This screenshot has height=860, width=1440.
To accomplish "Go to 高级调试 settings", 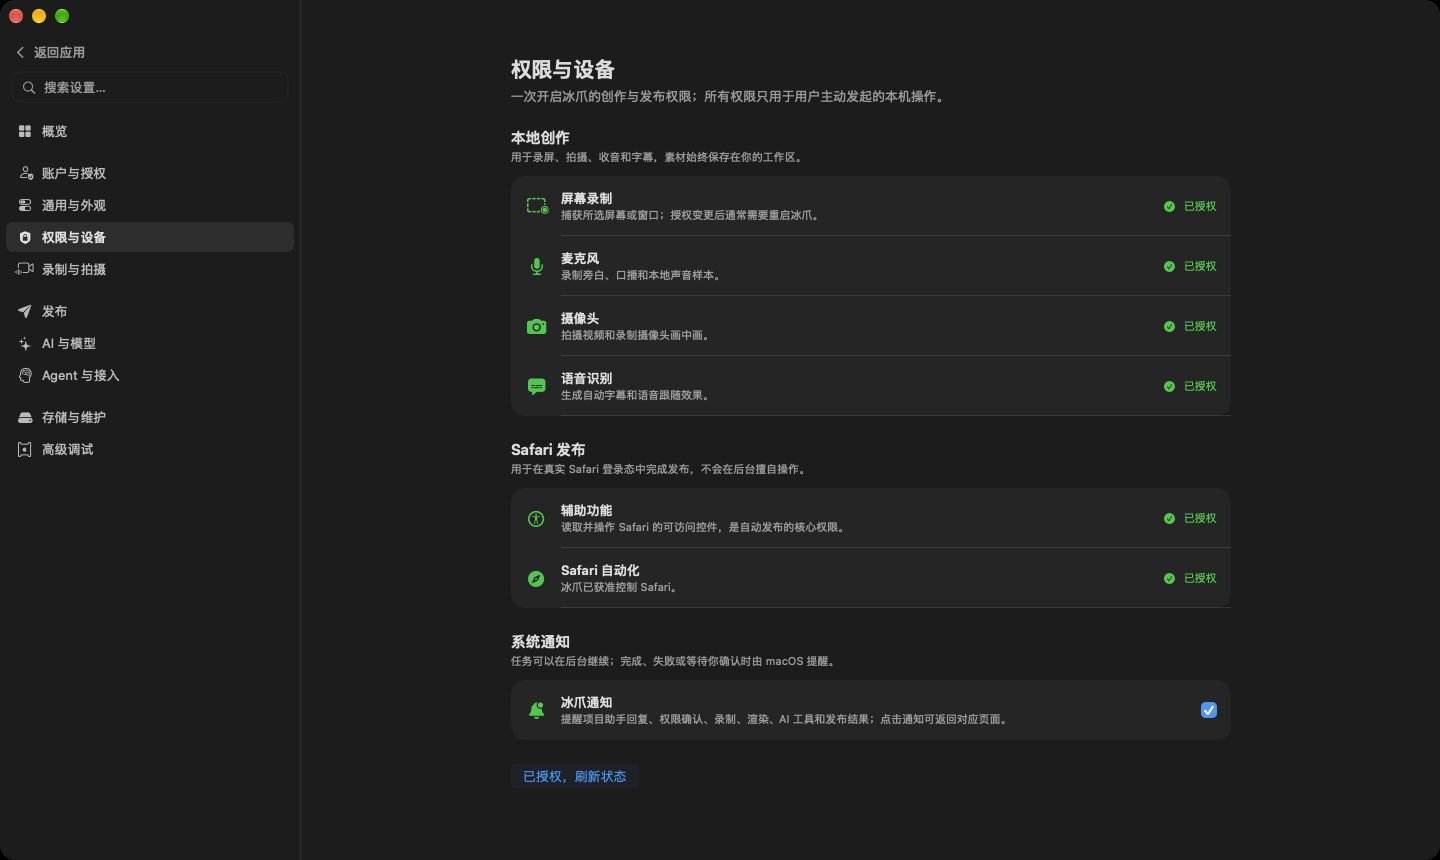I will coord(150,449).
